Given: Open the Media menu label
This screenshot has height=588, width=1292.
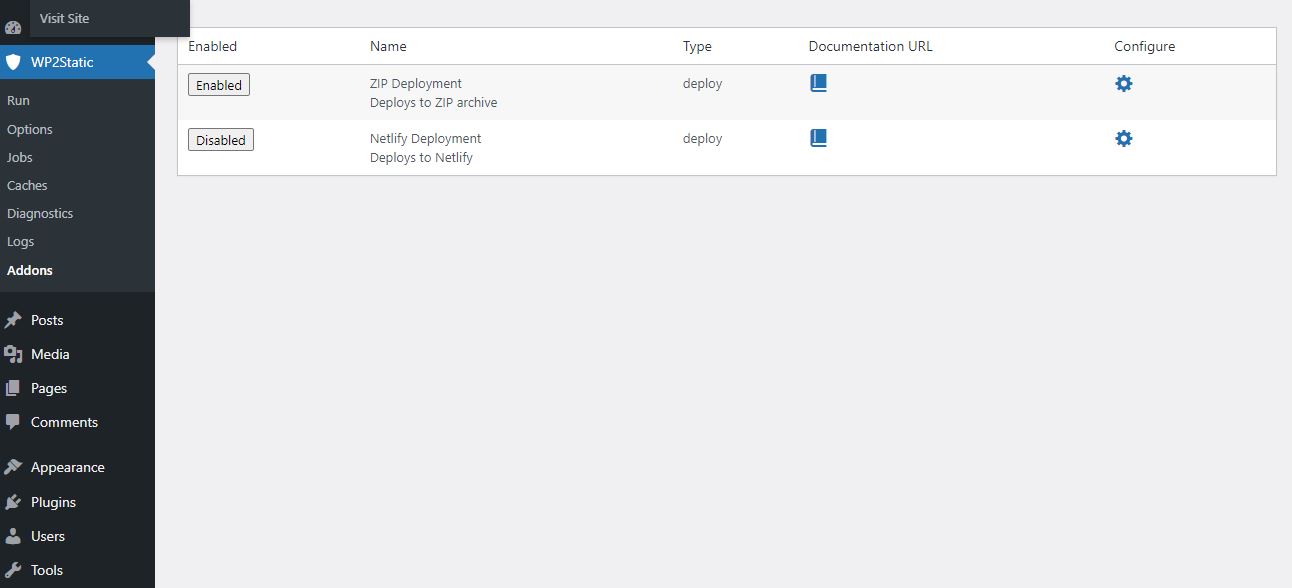Looking at the screenshot, I should click(x=50, y=354).
